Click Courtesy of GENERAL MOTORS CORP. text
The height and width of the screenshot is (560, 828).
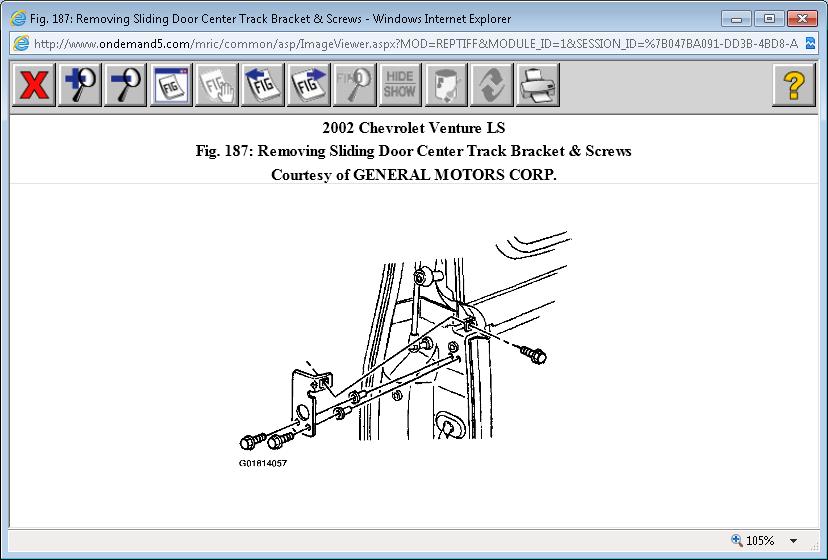click(413, 174)
